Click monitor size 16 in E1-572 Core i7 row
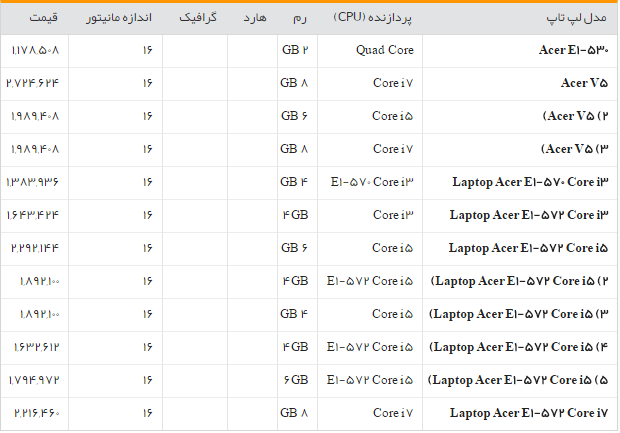Viewport: 620px width, 433px height. (148, 413)
